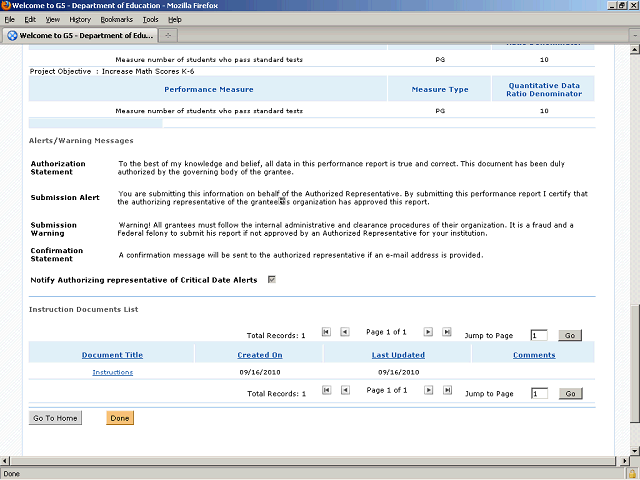
Task: Open the File menu
Action: [x=9, y=19]
